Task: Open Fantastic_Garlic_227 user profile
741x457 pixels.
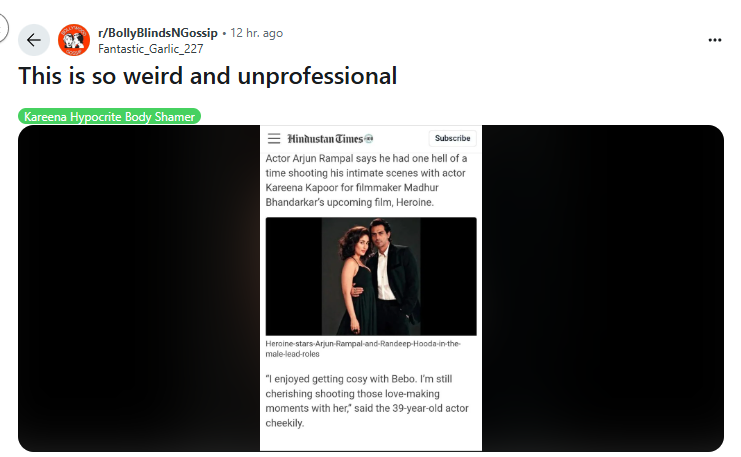Action: 151,49
